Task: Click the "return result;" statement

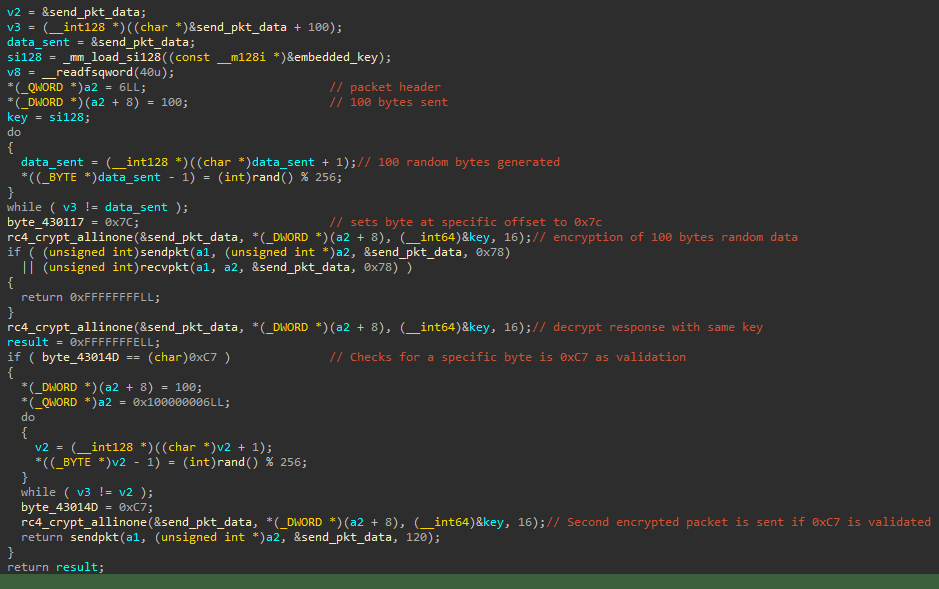Action: point(55,567)
